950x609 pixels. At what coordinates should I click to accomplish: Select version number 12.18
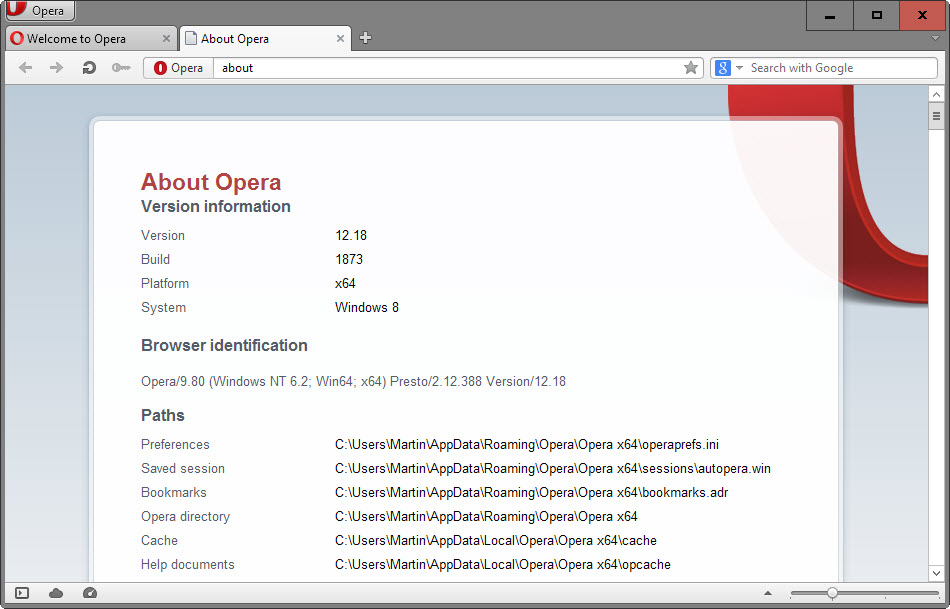(351, 236)
